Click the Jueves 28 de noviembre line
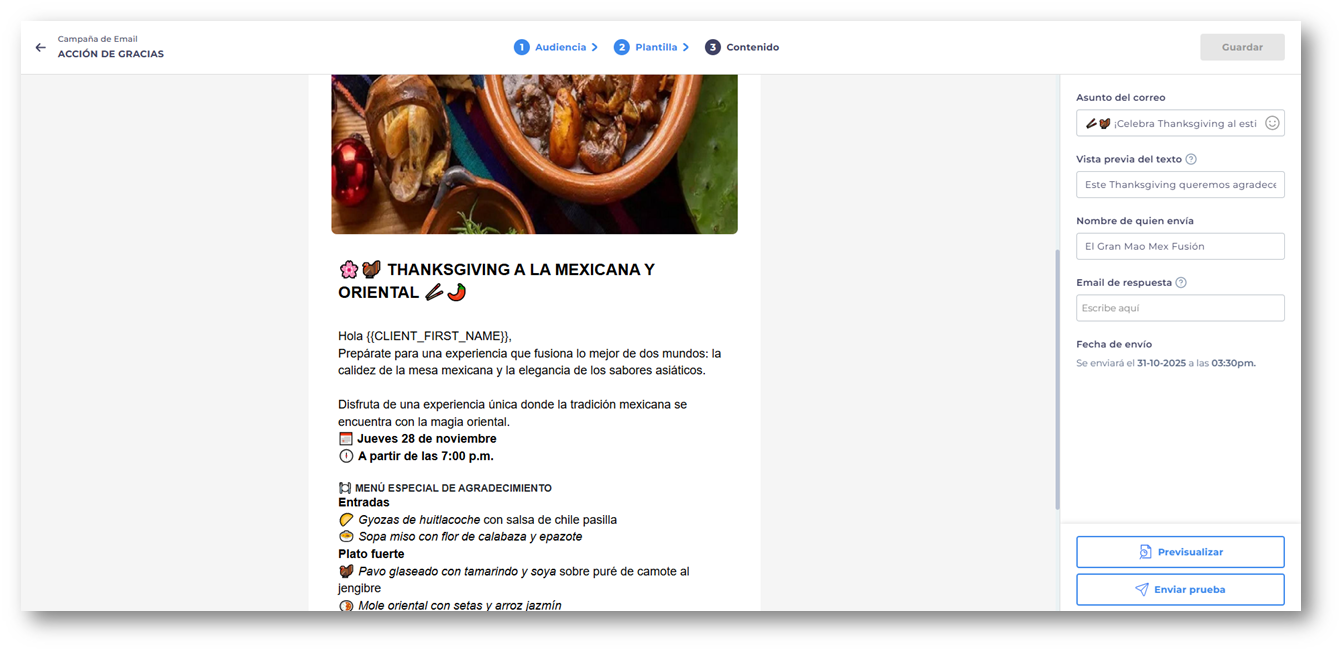This screenshot has height=653, width=1343. tap(417, 439)
